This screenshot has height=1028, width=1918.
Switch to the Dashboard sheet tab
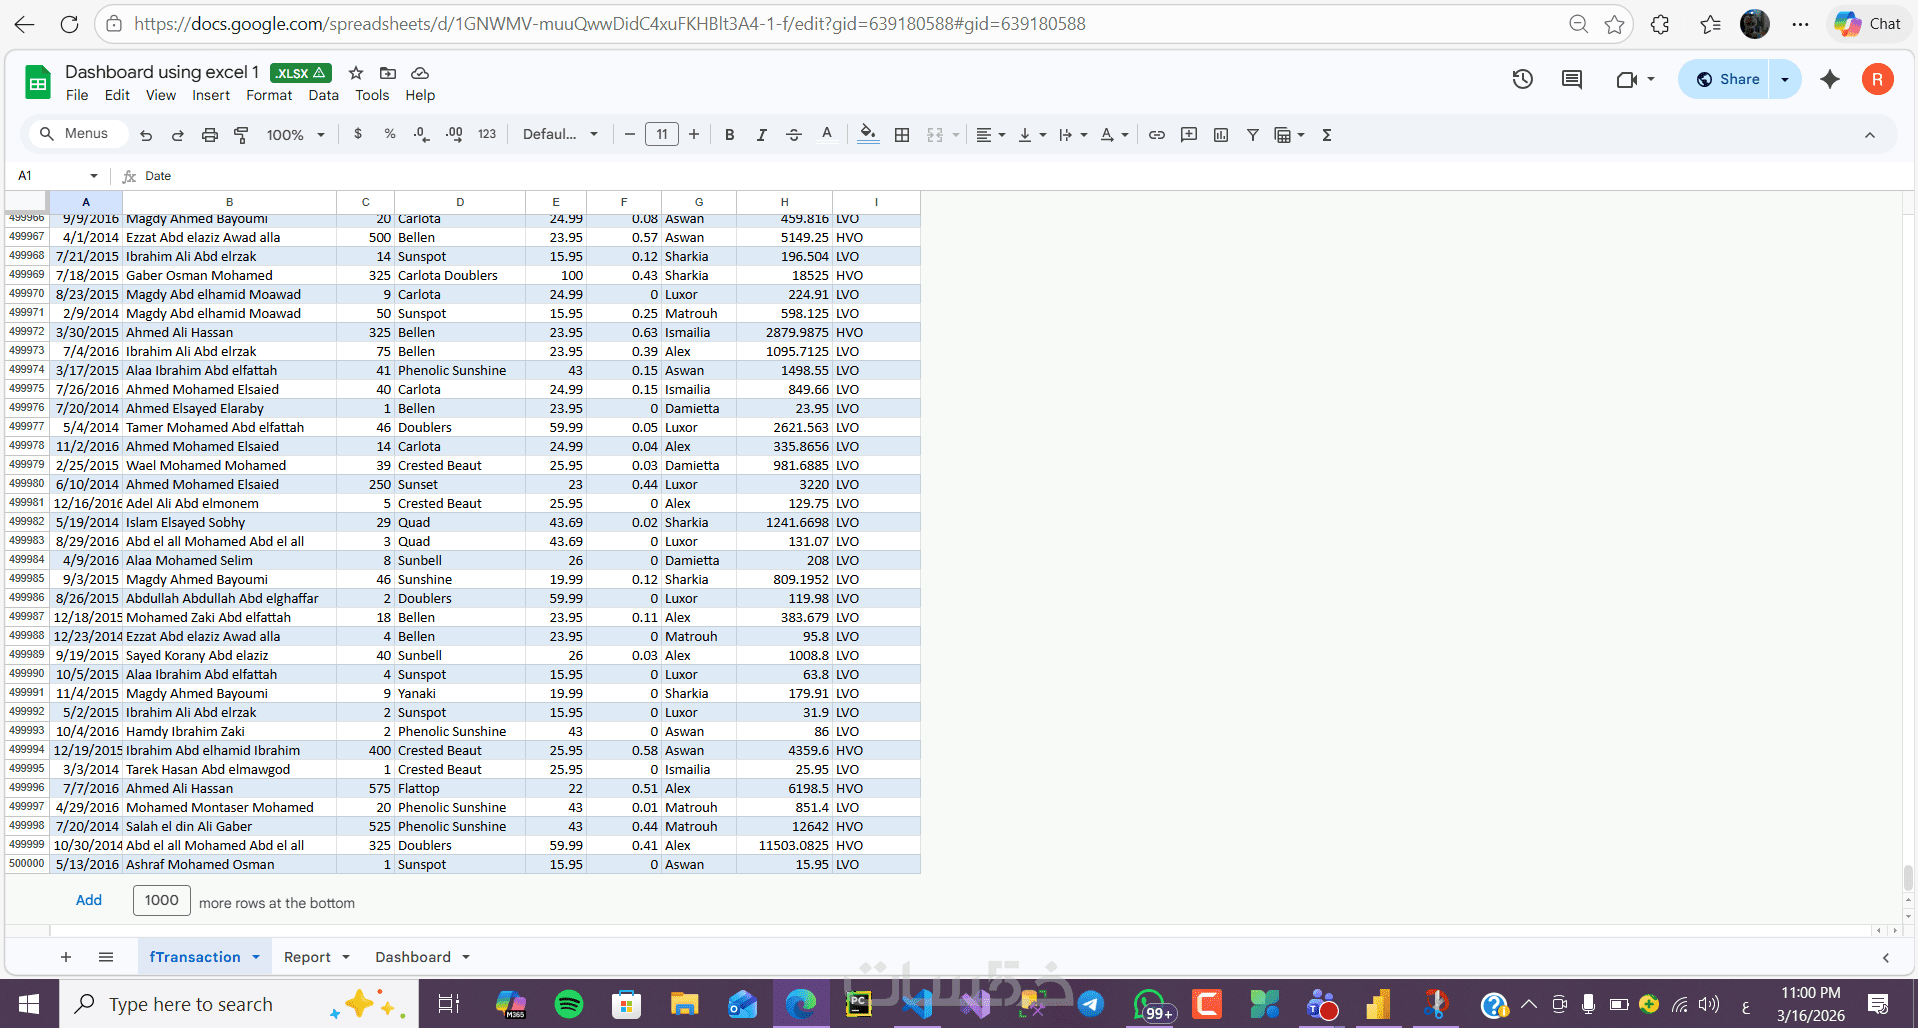(x=413, y=957)
